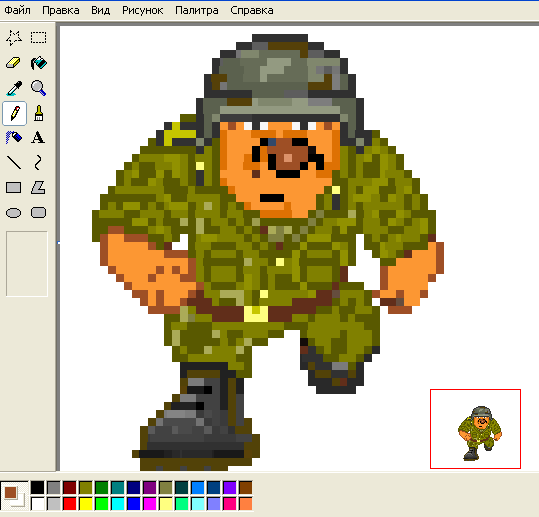Select the Free-Form Select tool
Image resolution: width=539 pixels, height=517 pixels.
point(14,38)
